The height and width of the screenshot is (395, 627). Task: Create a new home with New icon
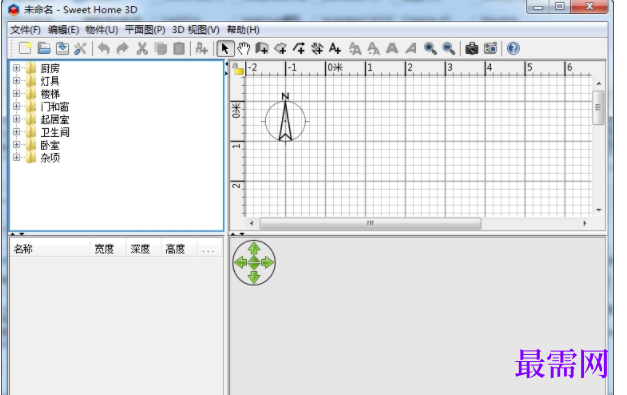pyautogui.click(x=25, y=48)
